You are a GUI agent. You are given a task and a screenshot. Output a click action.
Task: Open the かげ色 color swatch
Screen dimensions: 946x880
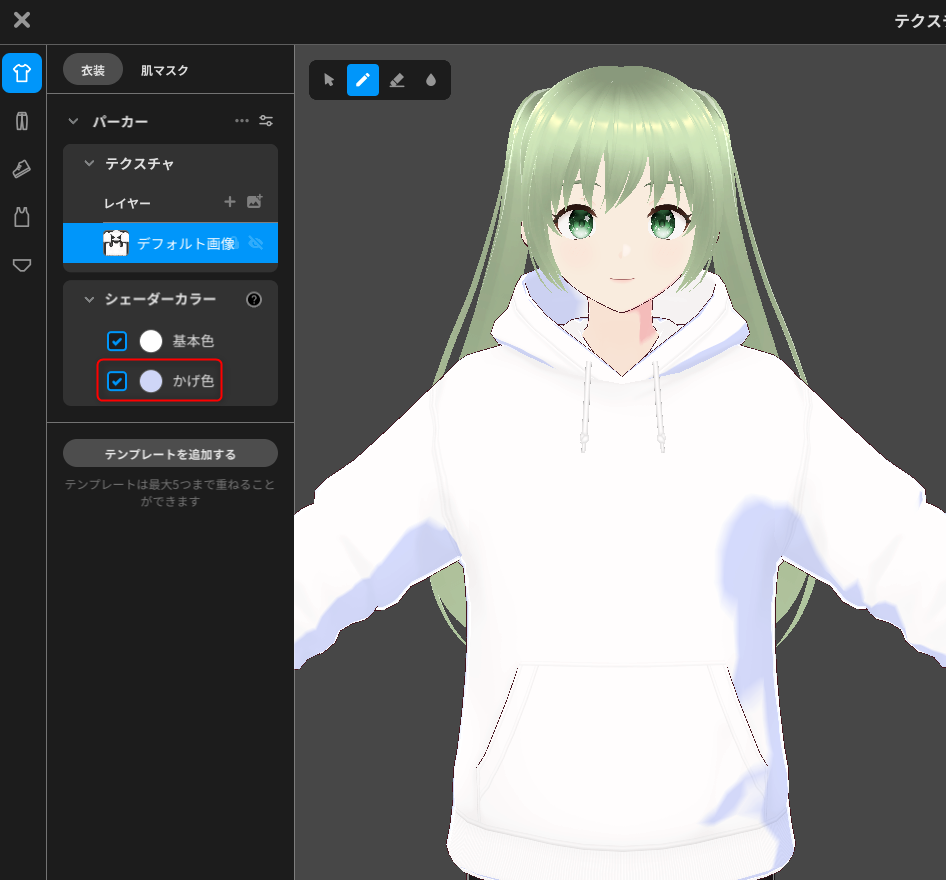[x=150, y=381]
